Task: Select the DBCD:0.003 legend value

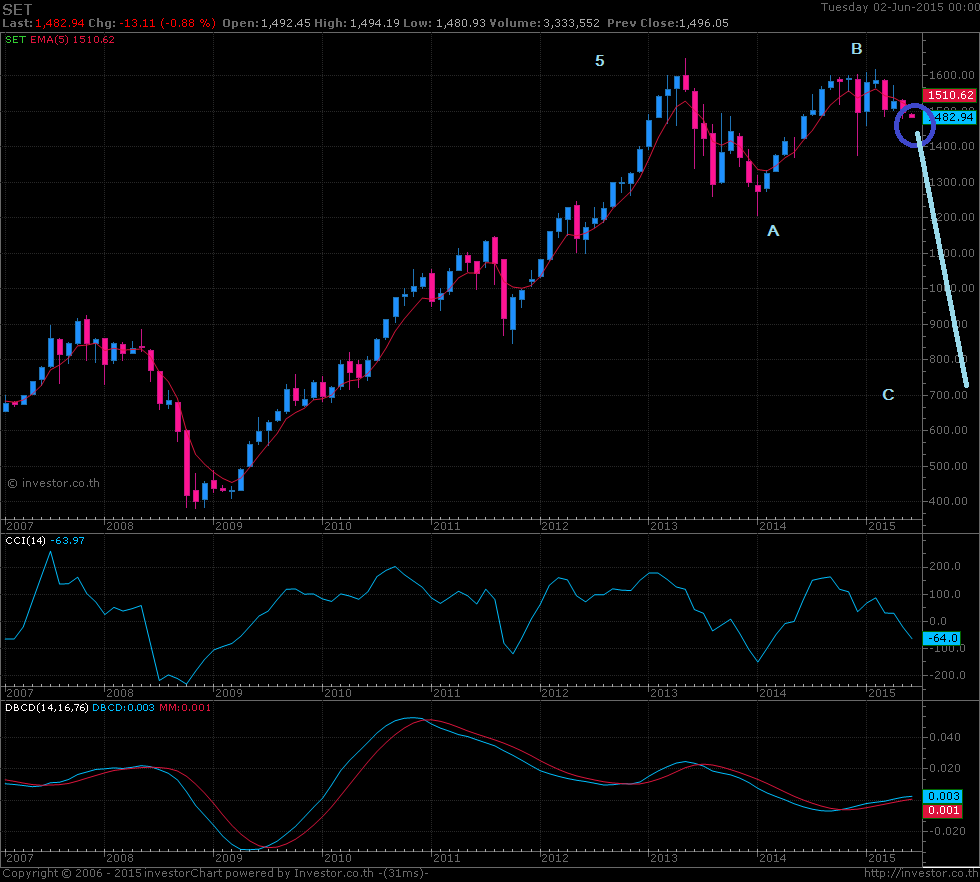Action: [123, 707]
